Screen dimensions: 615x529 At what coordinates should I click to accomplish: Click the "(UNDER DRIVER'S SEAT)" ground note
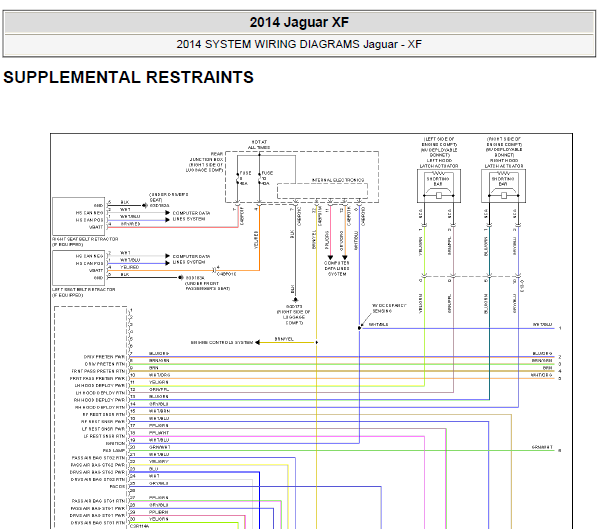click(168, 197)
